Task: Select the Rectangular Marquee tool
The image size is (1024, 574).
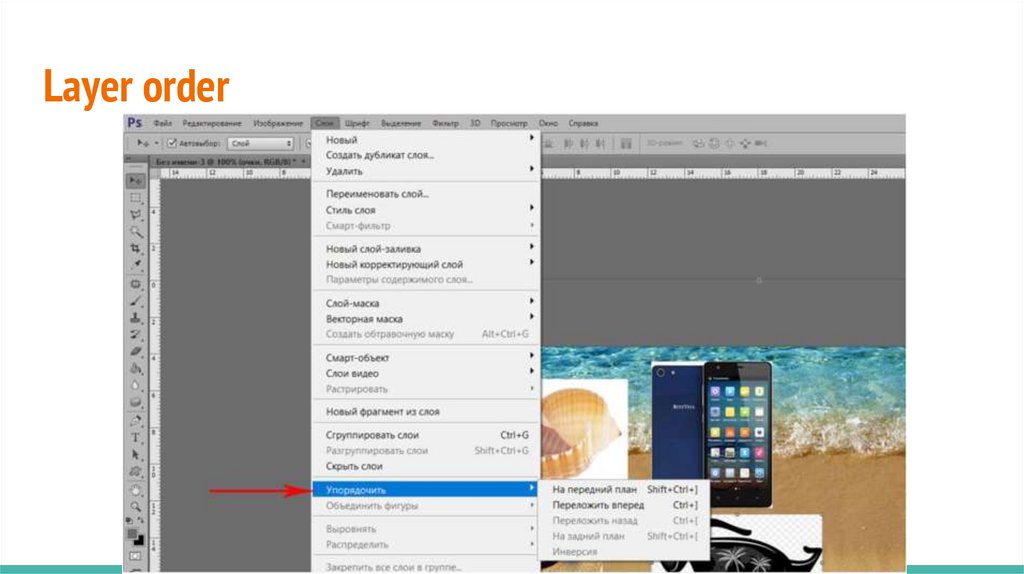Action: (x=135, y=198)
